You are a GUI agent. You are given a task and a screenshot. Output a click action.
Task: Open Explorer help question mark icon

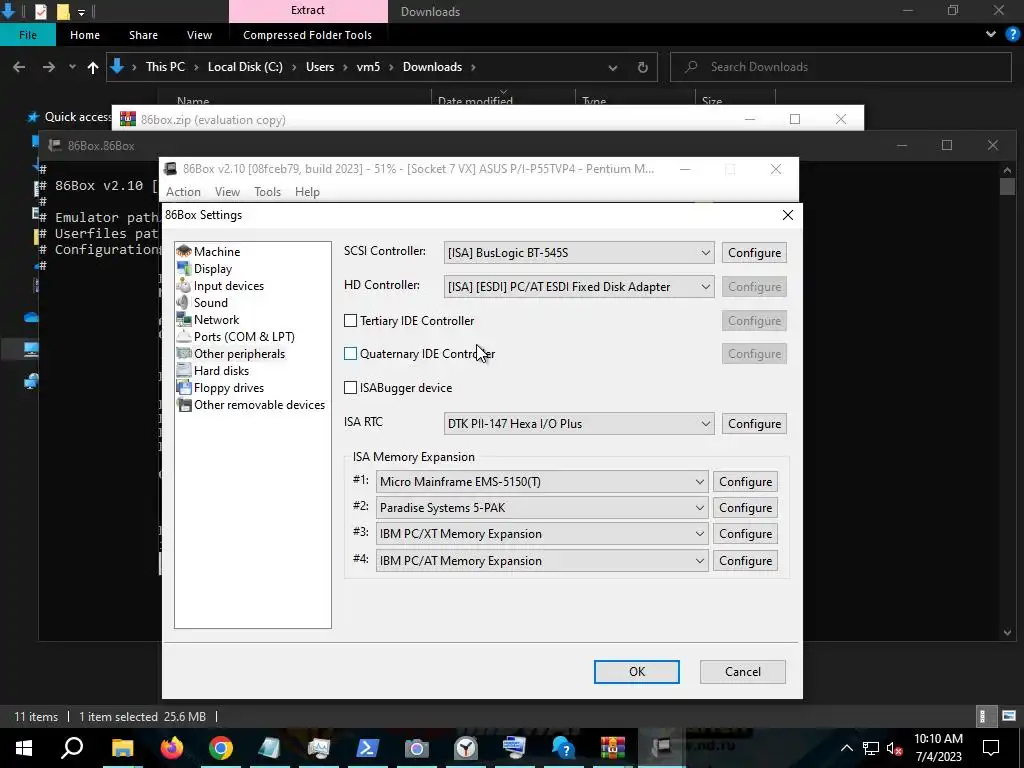coord(1013,35)
